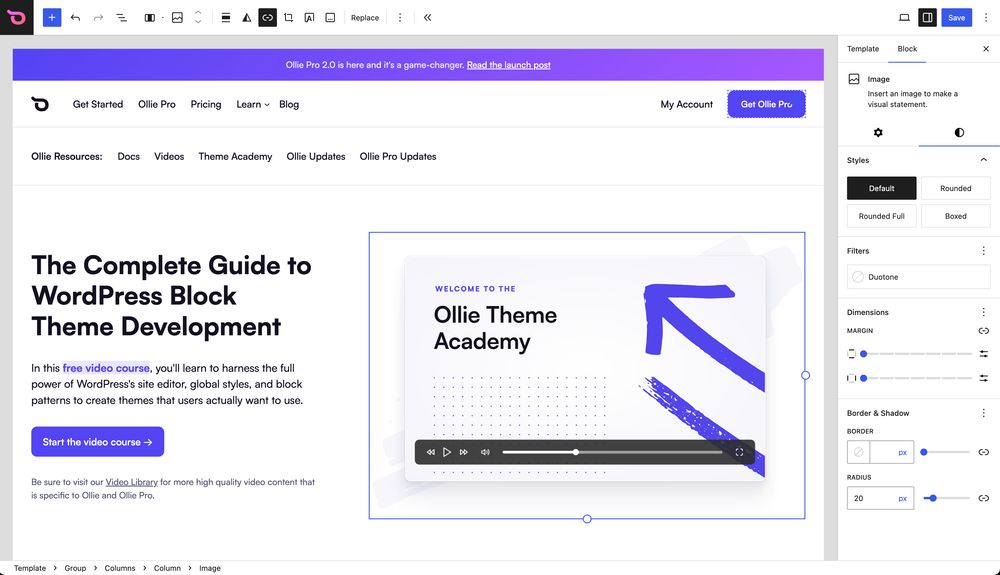The image size is (1000, 575).
Task: Click the Theme Academy resources link
Action: (x=235, y=156)
